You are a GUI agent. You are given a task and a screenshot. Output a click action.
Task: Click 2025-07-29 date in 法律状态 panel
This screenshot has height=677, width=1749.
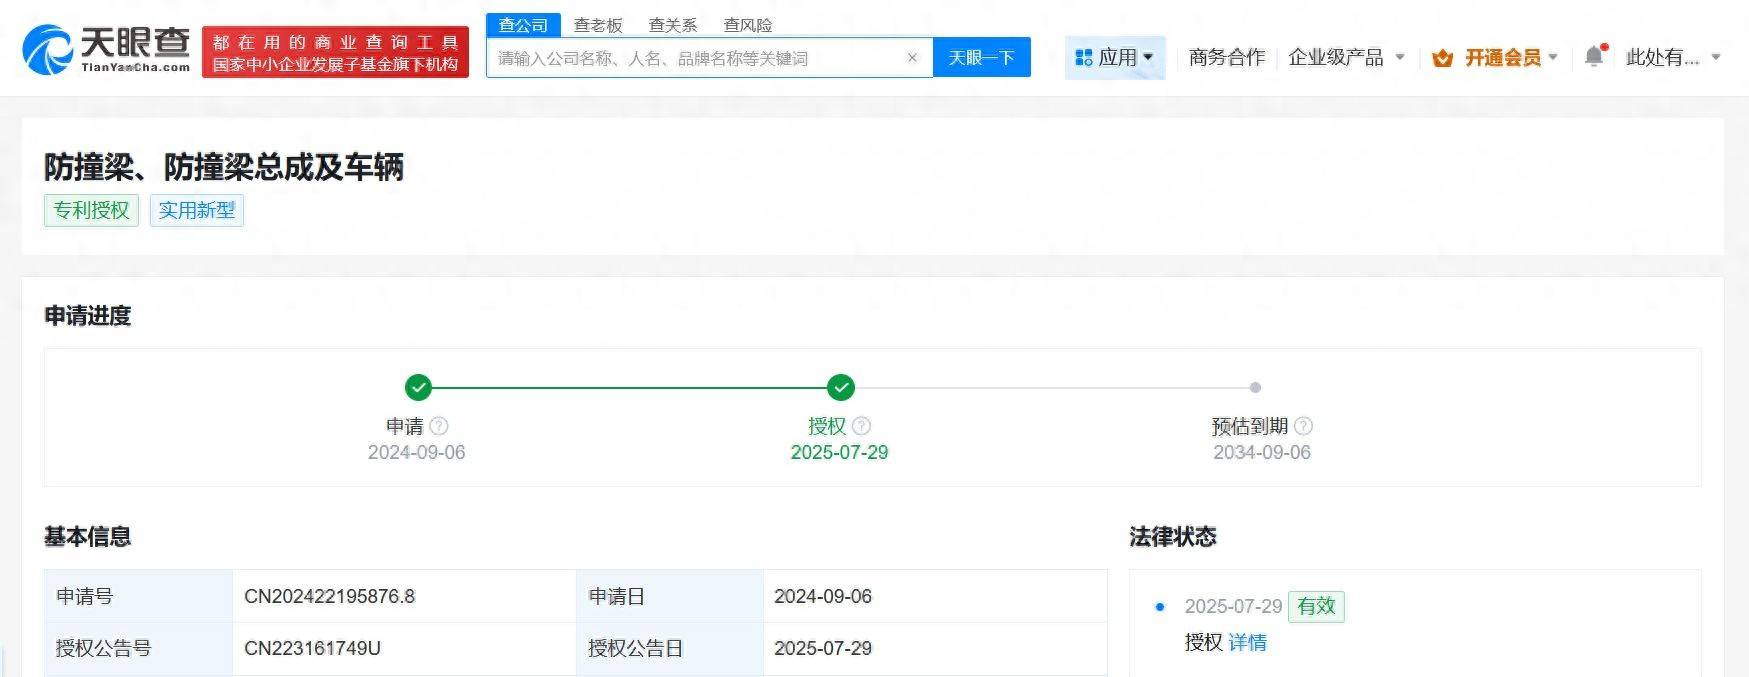click(1233, 606)
